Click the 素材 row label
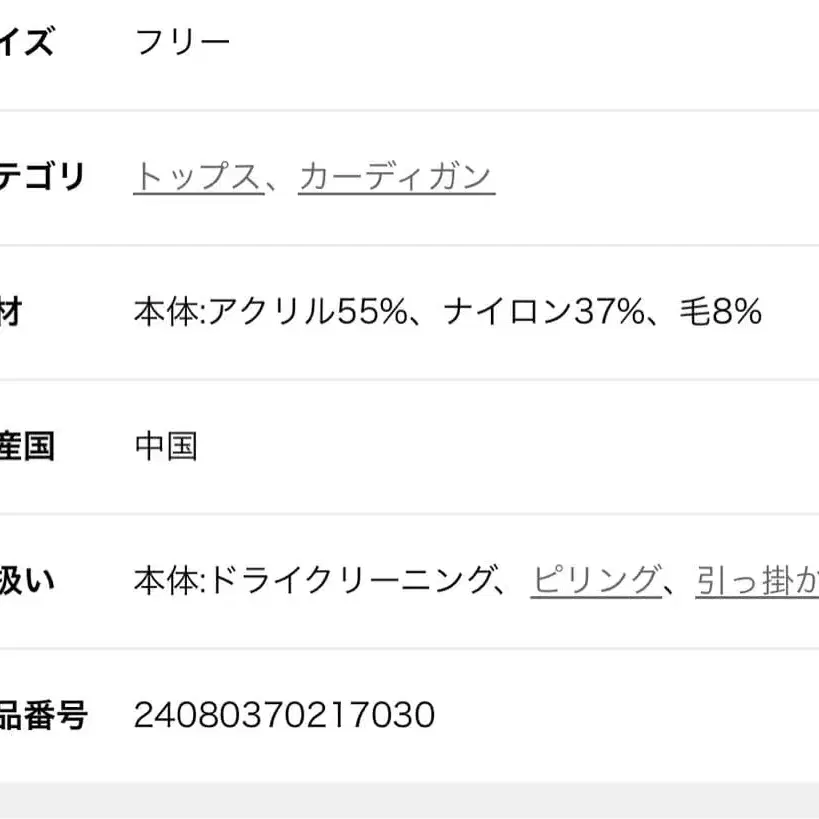 pyautogui.click(x=10, y=312)
